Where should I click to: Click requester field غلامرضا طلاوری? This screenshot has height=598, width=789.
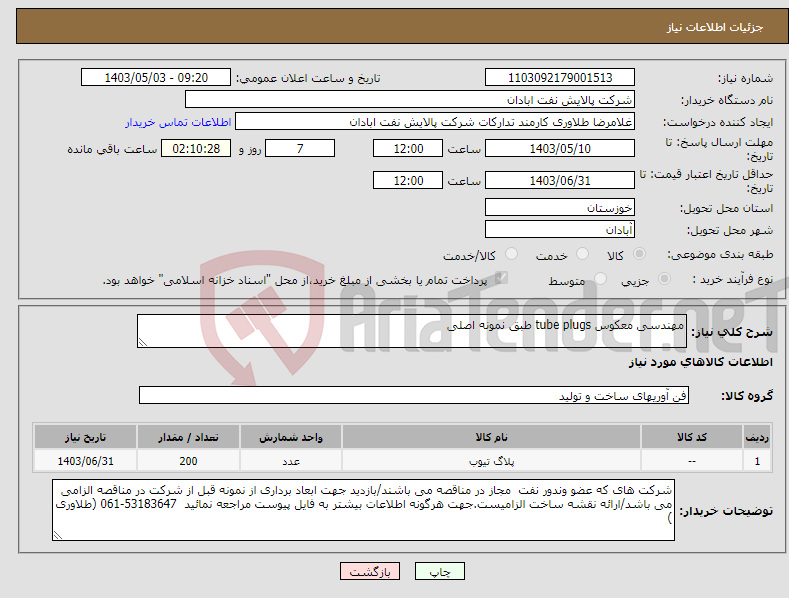point(435,122)
